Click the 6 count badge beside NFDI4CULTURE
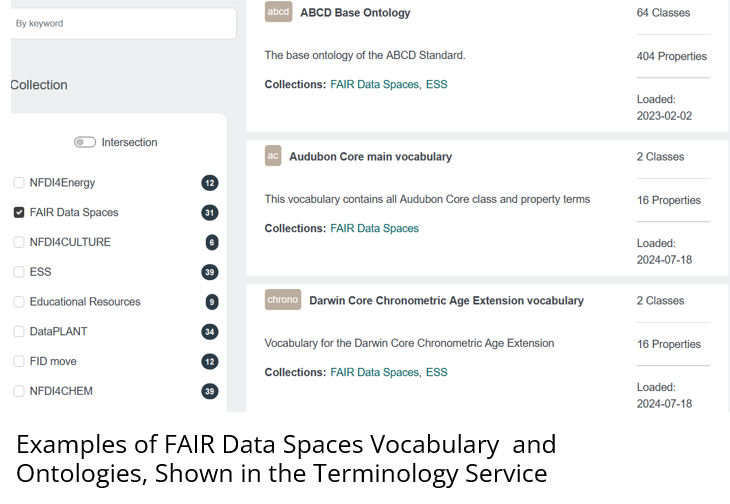Viewport: 730px width, 504px height. (212, 242)
